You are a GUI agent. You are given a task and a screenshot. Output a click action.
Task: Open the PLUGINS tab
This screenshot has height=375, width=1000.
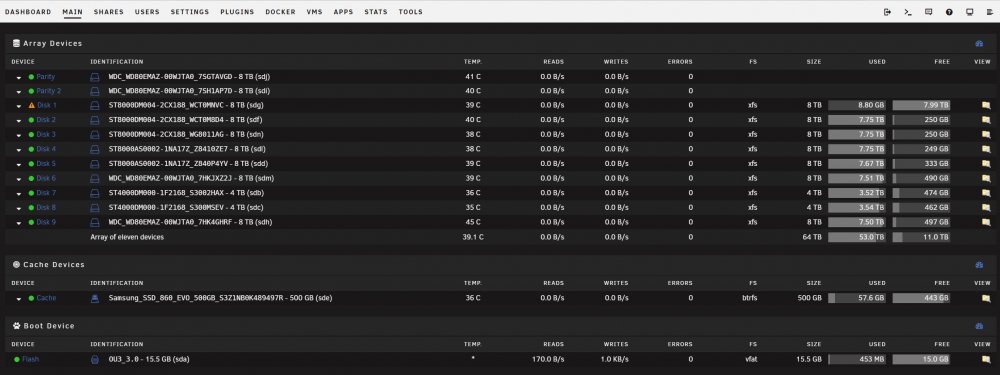(237, 12)
